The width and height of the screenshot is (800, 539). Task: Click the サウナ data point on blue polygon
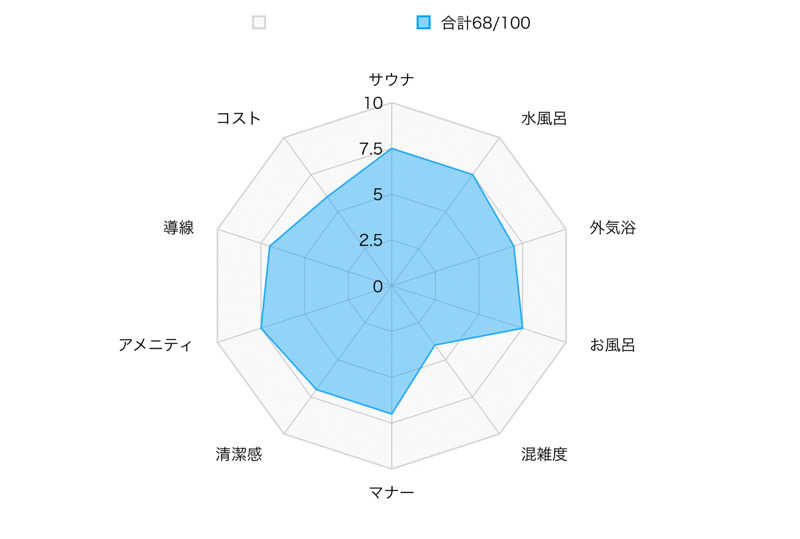tap(391, 149)
